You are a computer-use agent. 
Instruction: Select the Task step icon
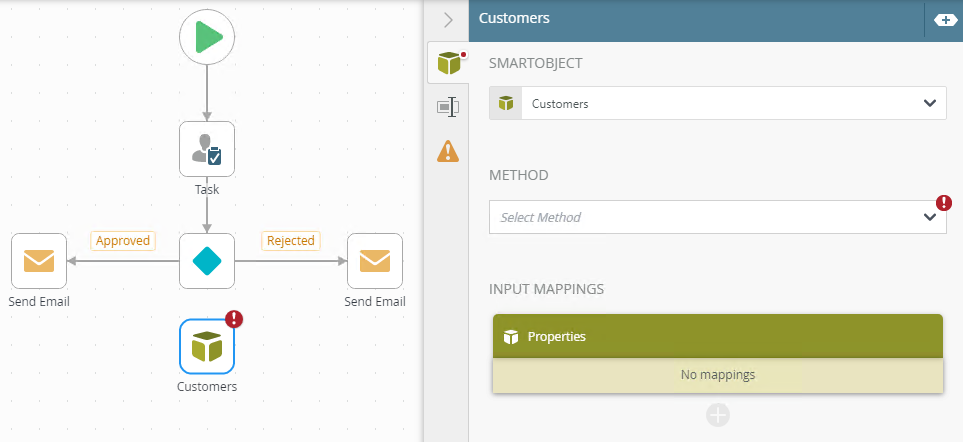point(207,149)
